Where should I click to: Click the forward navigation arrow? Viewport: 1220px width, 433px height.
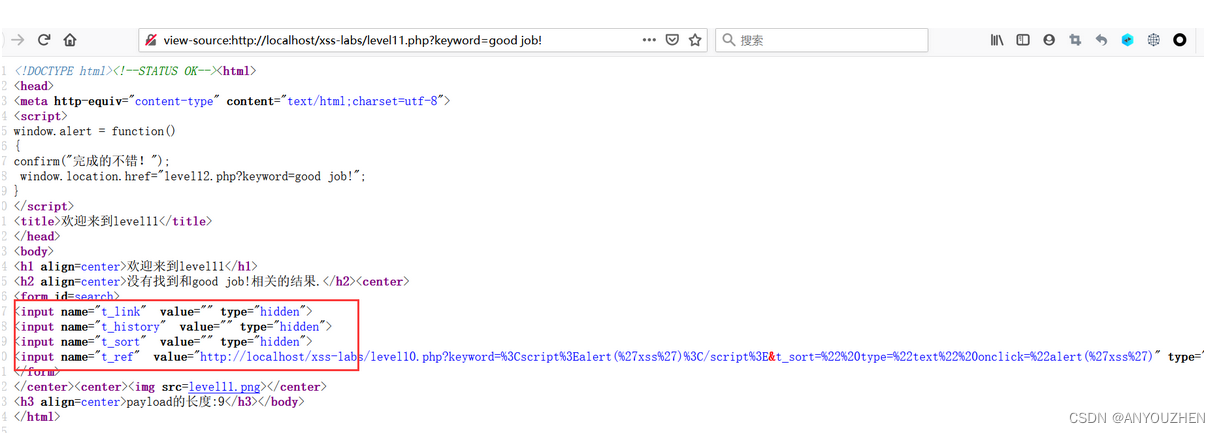pos(17,40)
